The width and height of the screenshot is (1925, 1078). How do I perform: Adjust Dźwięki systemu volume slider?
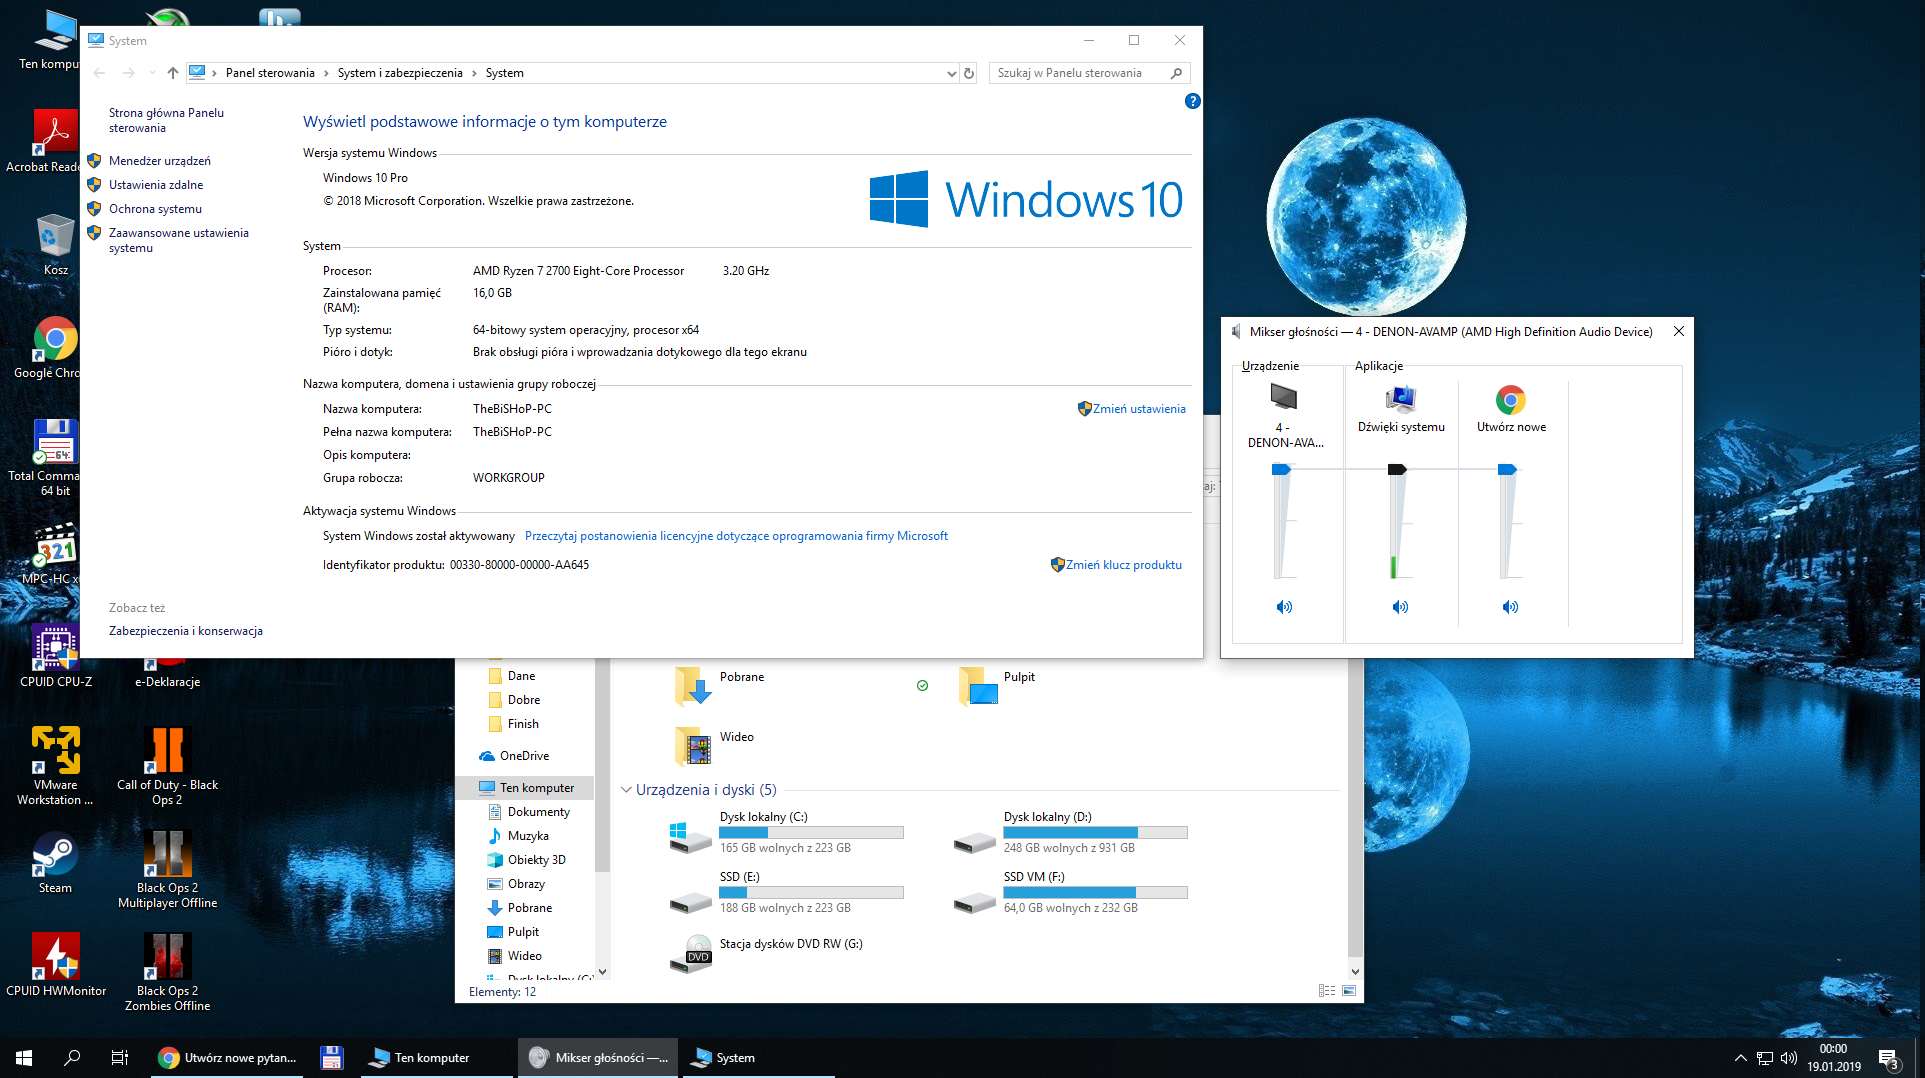coord(1397,470)
